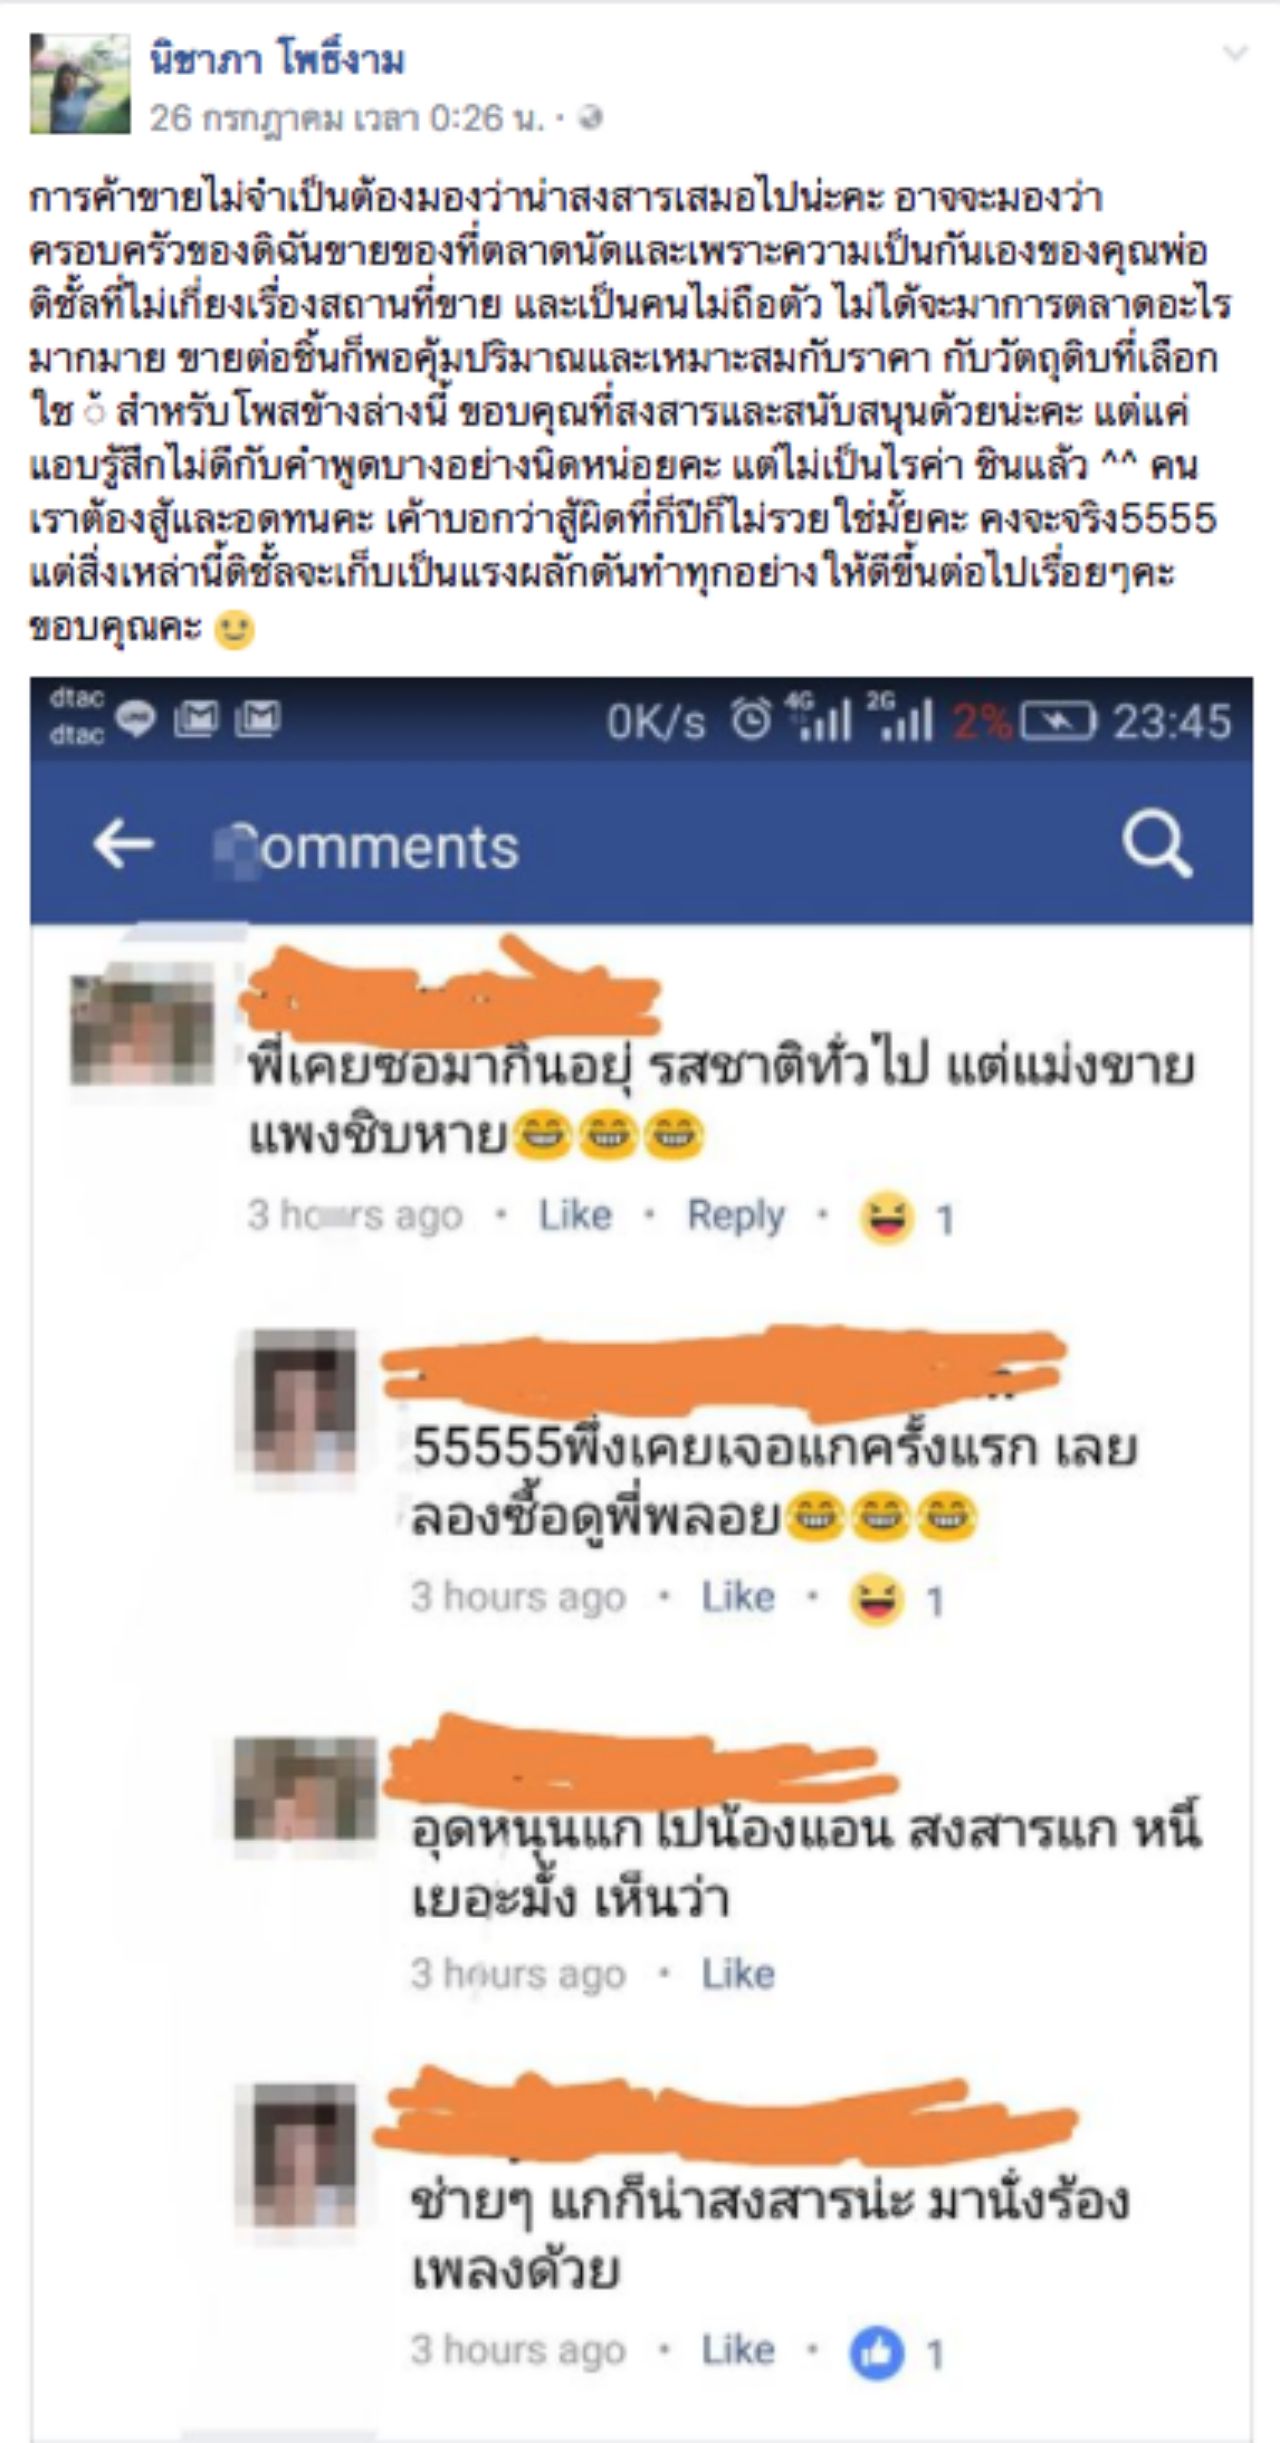Like the comment mentioning น้องแอน
1280x2443 pixels.
[x=738, y=1973]
